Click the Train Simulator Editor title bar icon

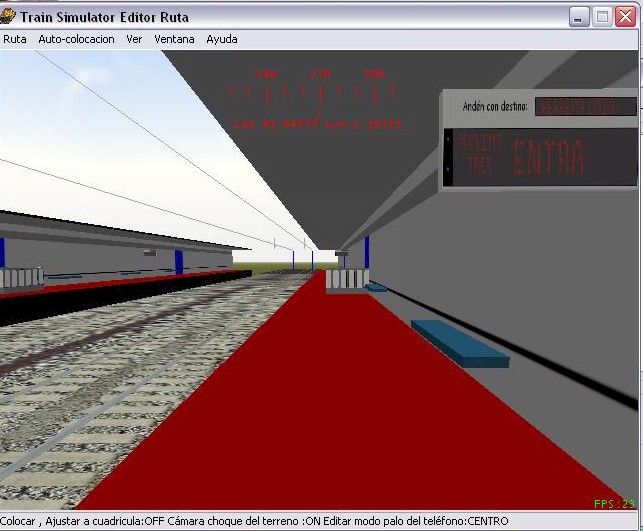[10, 17]
